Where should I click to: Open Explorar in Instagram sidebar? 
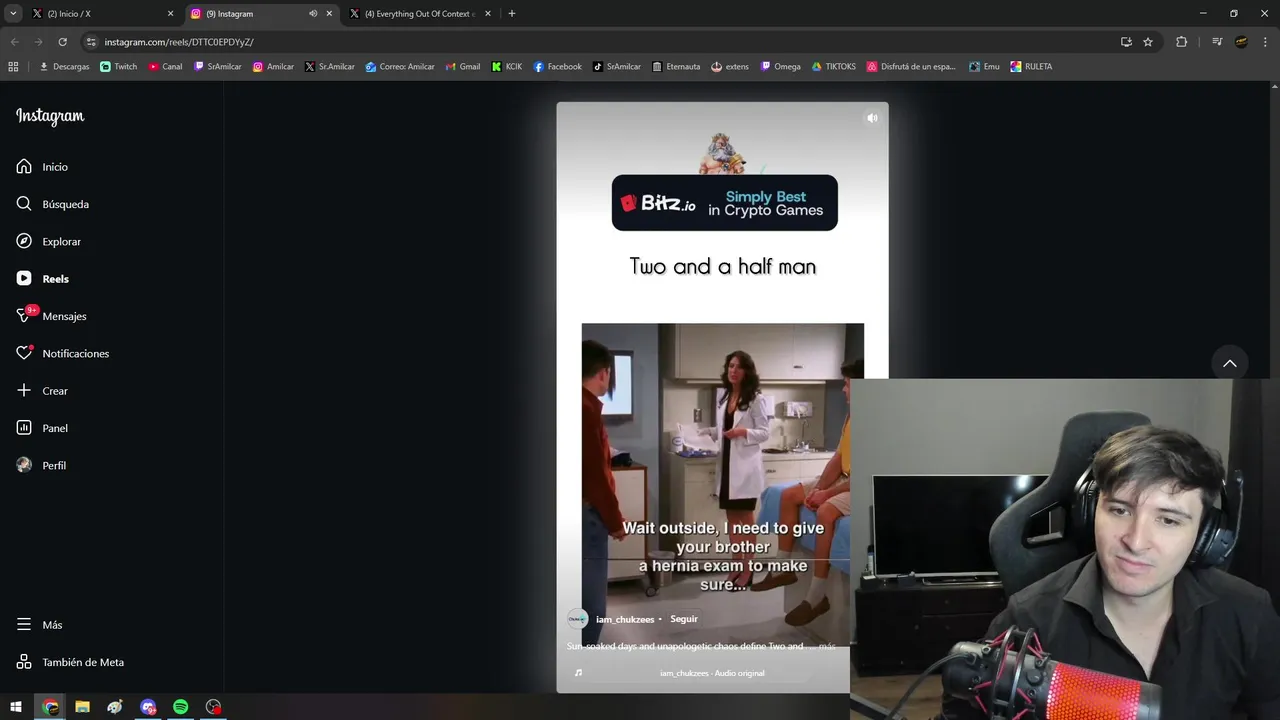click(48, 242)
